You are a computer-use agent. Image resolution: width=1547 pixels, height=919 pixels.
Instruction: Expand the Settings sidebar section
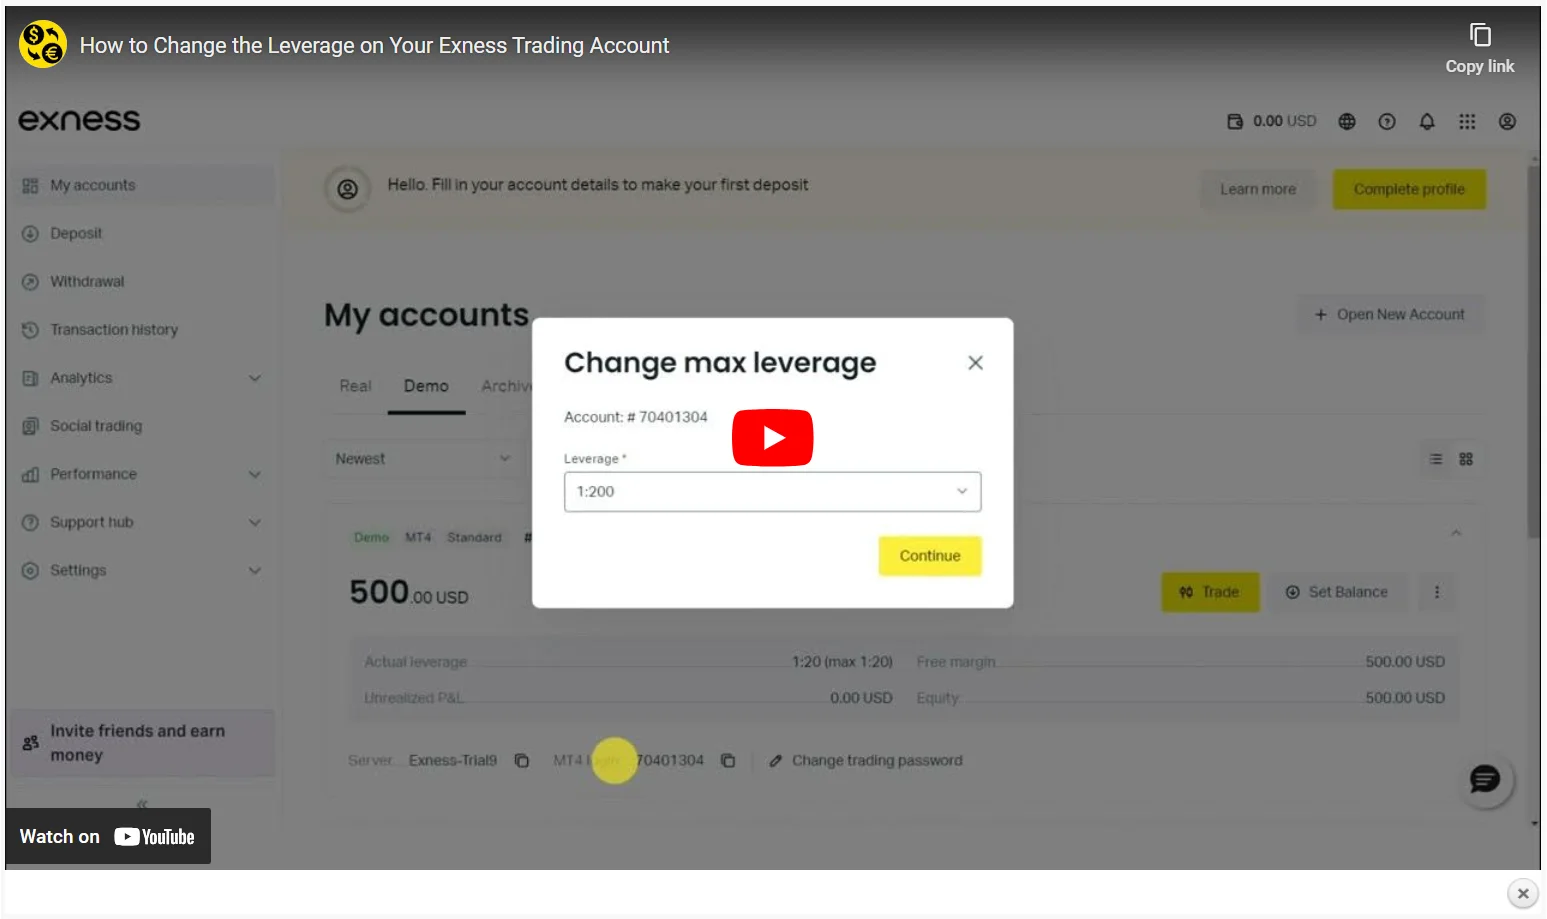click(x=141, y=570)
